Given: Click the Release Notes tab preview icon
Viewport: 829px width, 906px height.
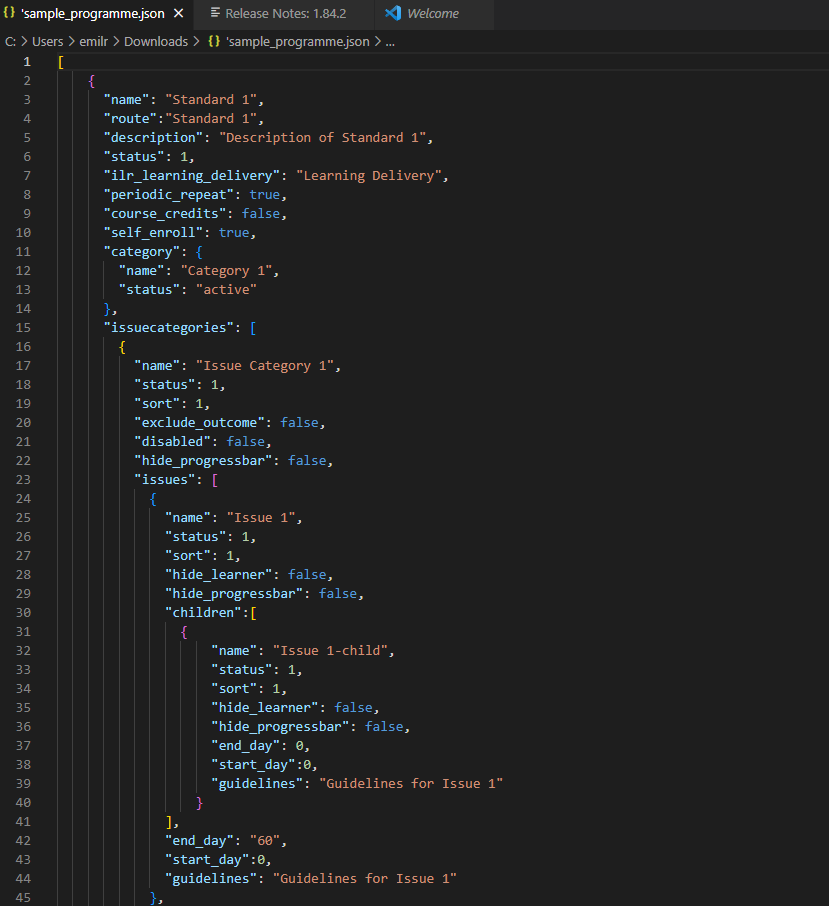Looking at the screenshot, I should point(215,13).
